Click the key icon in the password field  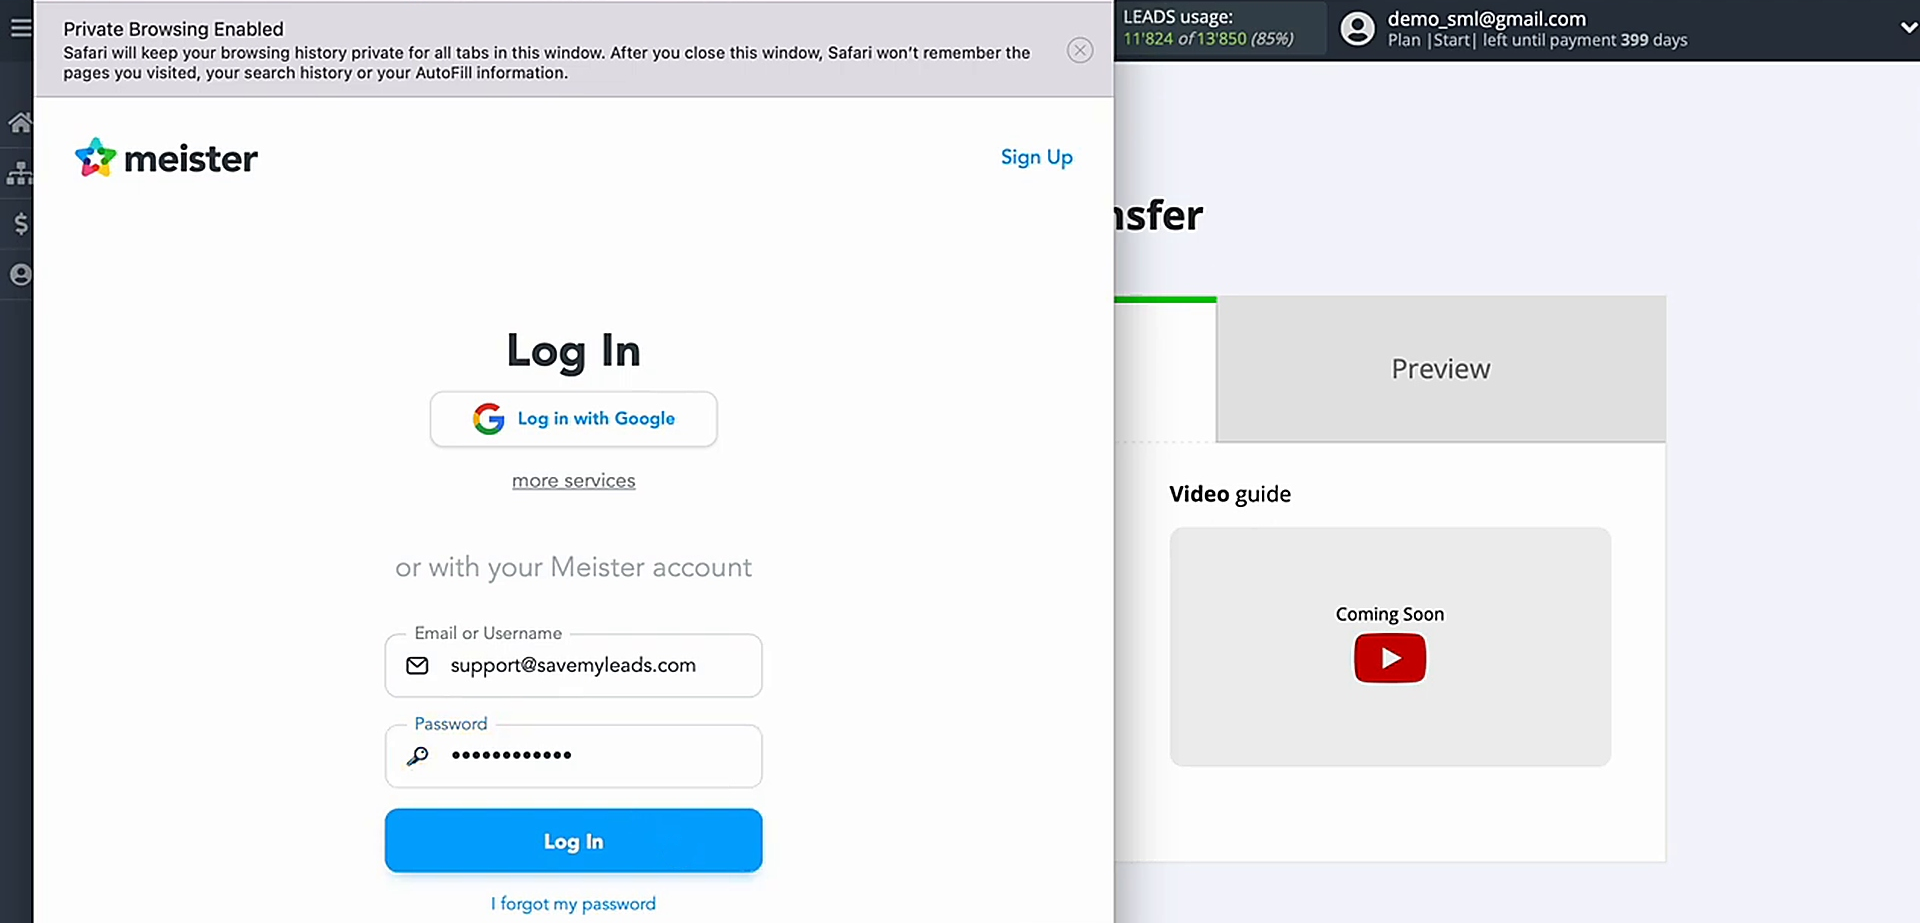(418, 756)
